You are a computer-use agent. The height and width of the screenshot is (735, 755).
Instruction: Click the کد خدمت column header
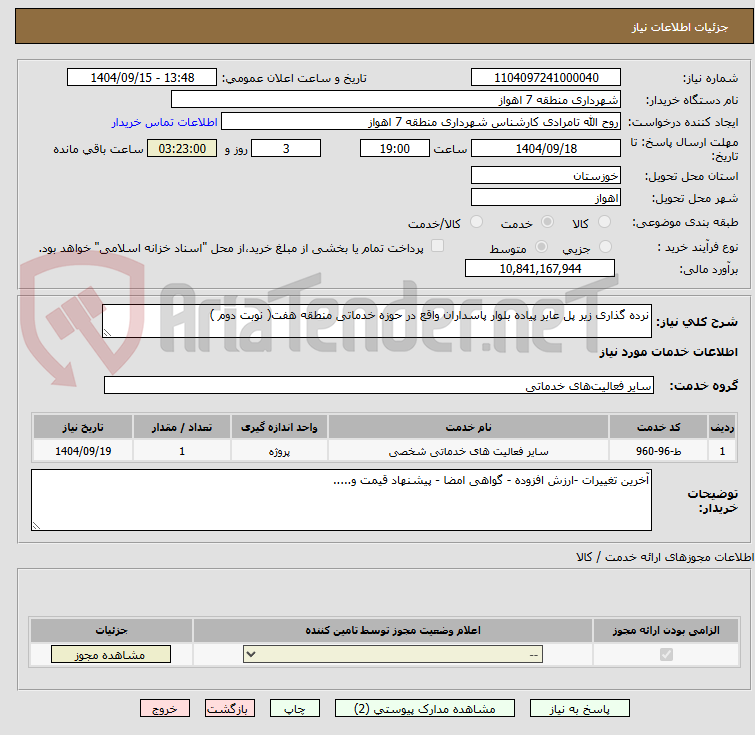coord(658,427)
